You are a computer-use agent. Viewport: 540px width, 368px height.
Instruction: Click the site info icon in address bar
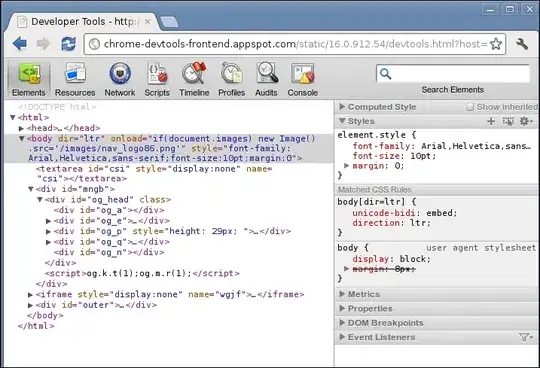point(94,44)
